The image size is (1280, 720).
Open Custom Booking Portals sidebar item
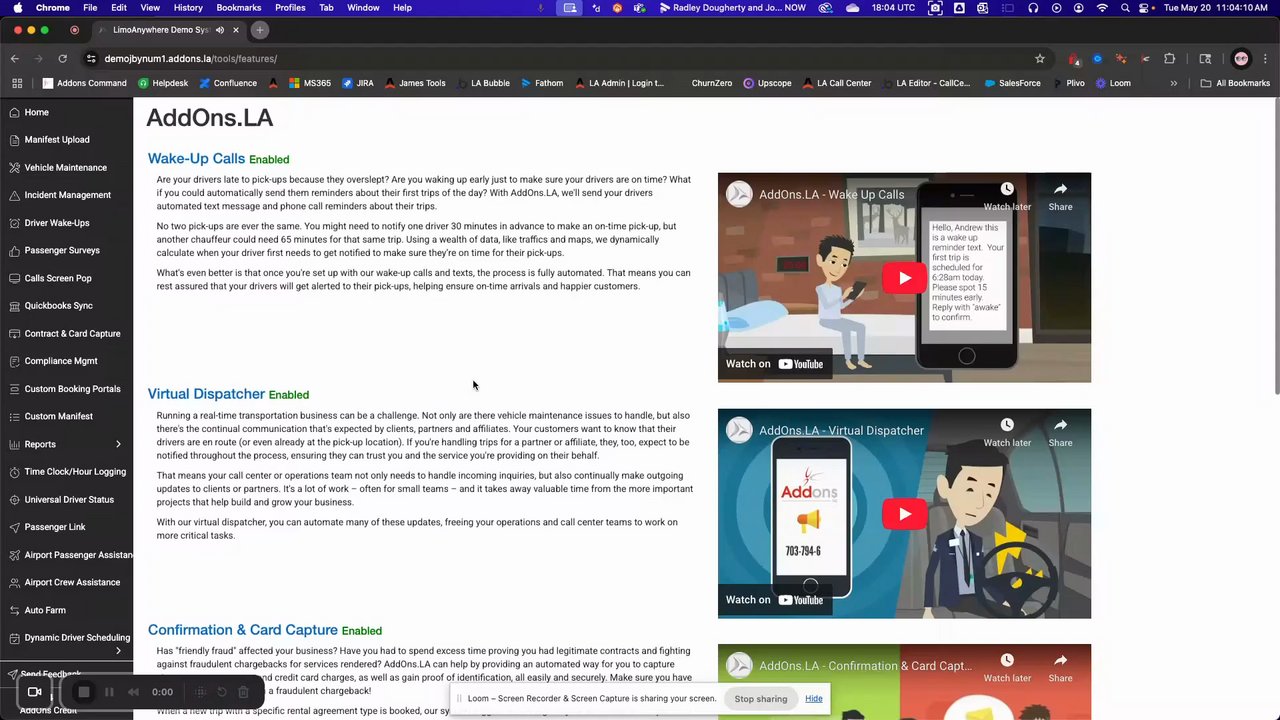[x=72, y=389]
